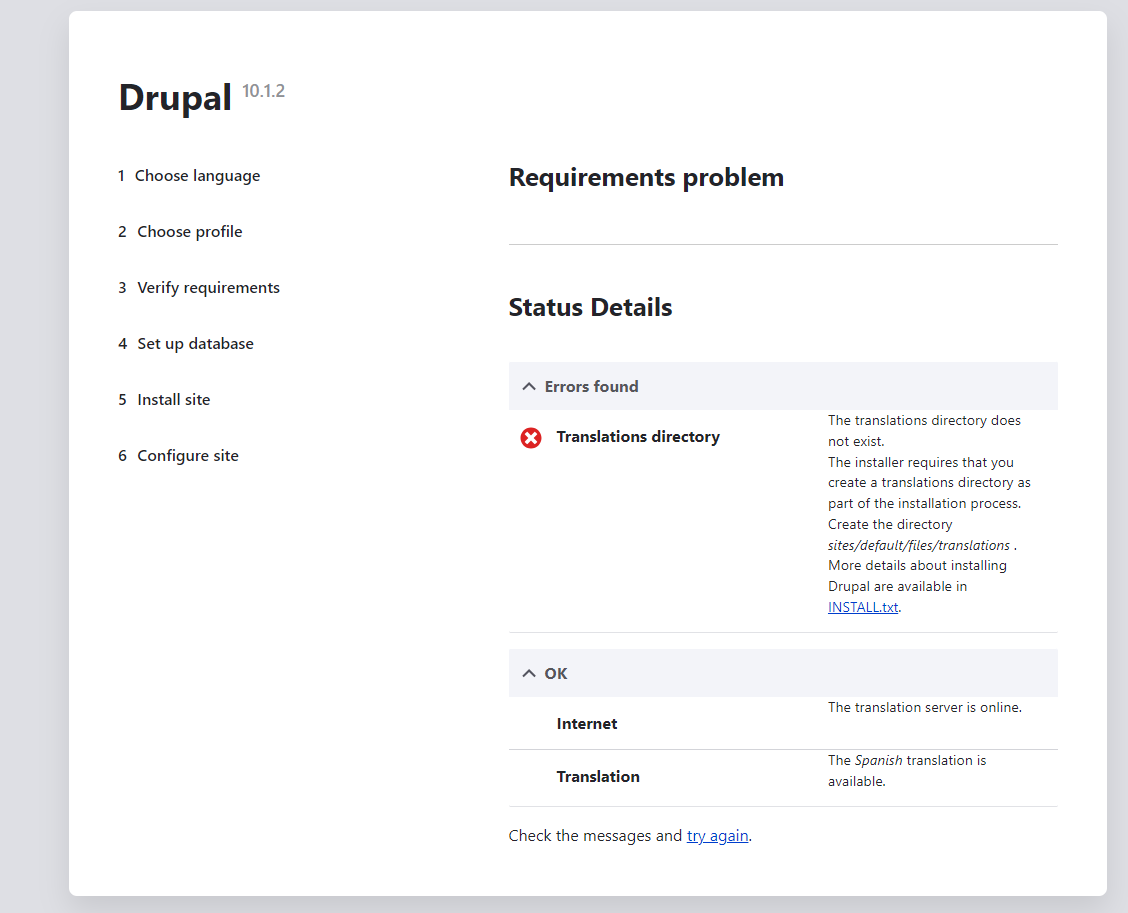Select the Configure site step
Image resolution: width=1128 pixels, height=913 pixels.
[178, 456]
